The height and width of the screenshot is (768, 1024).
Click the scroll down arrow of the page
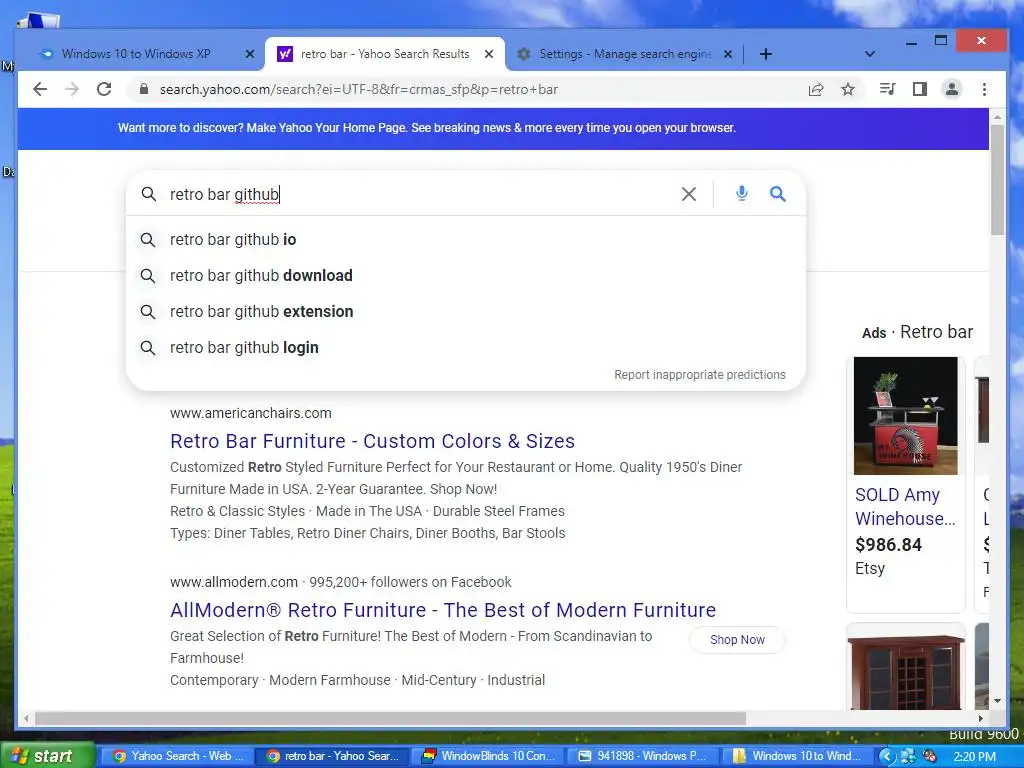(x=997, y=701)
